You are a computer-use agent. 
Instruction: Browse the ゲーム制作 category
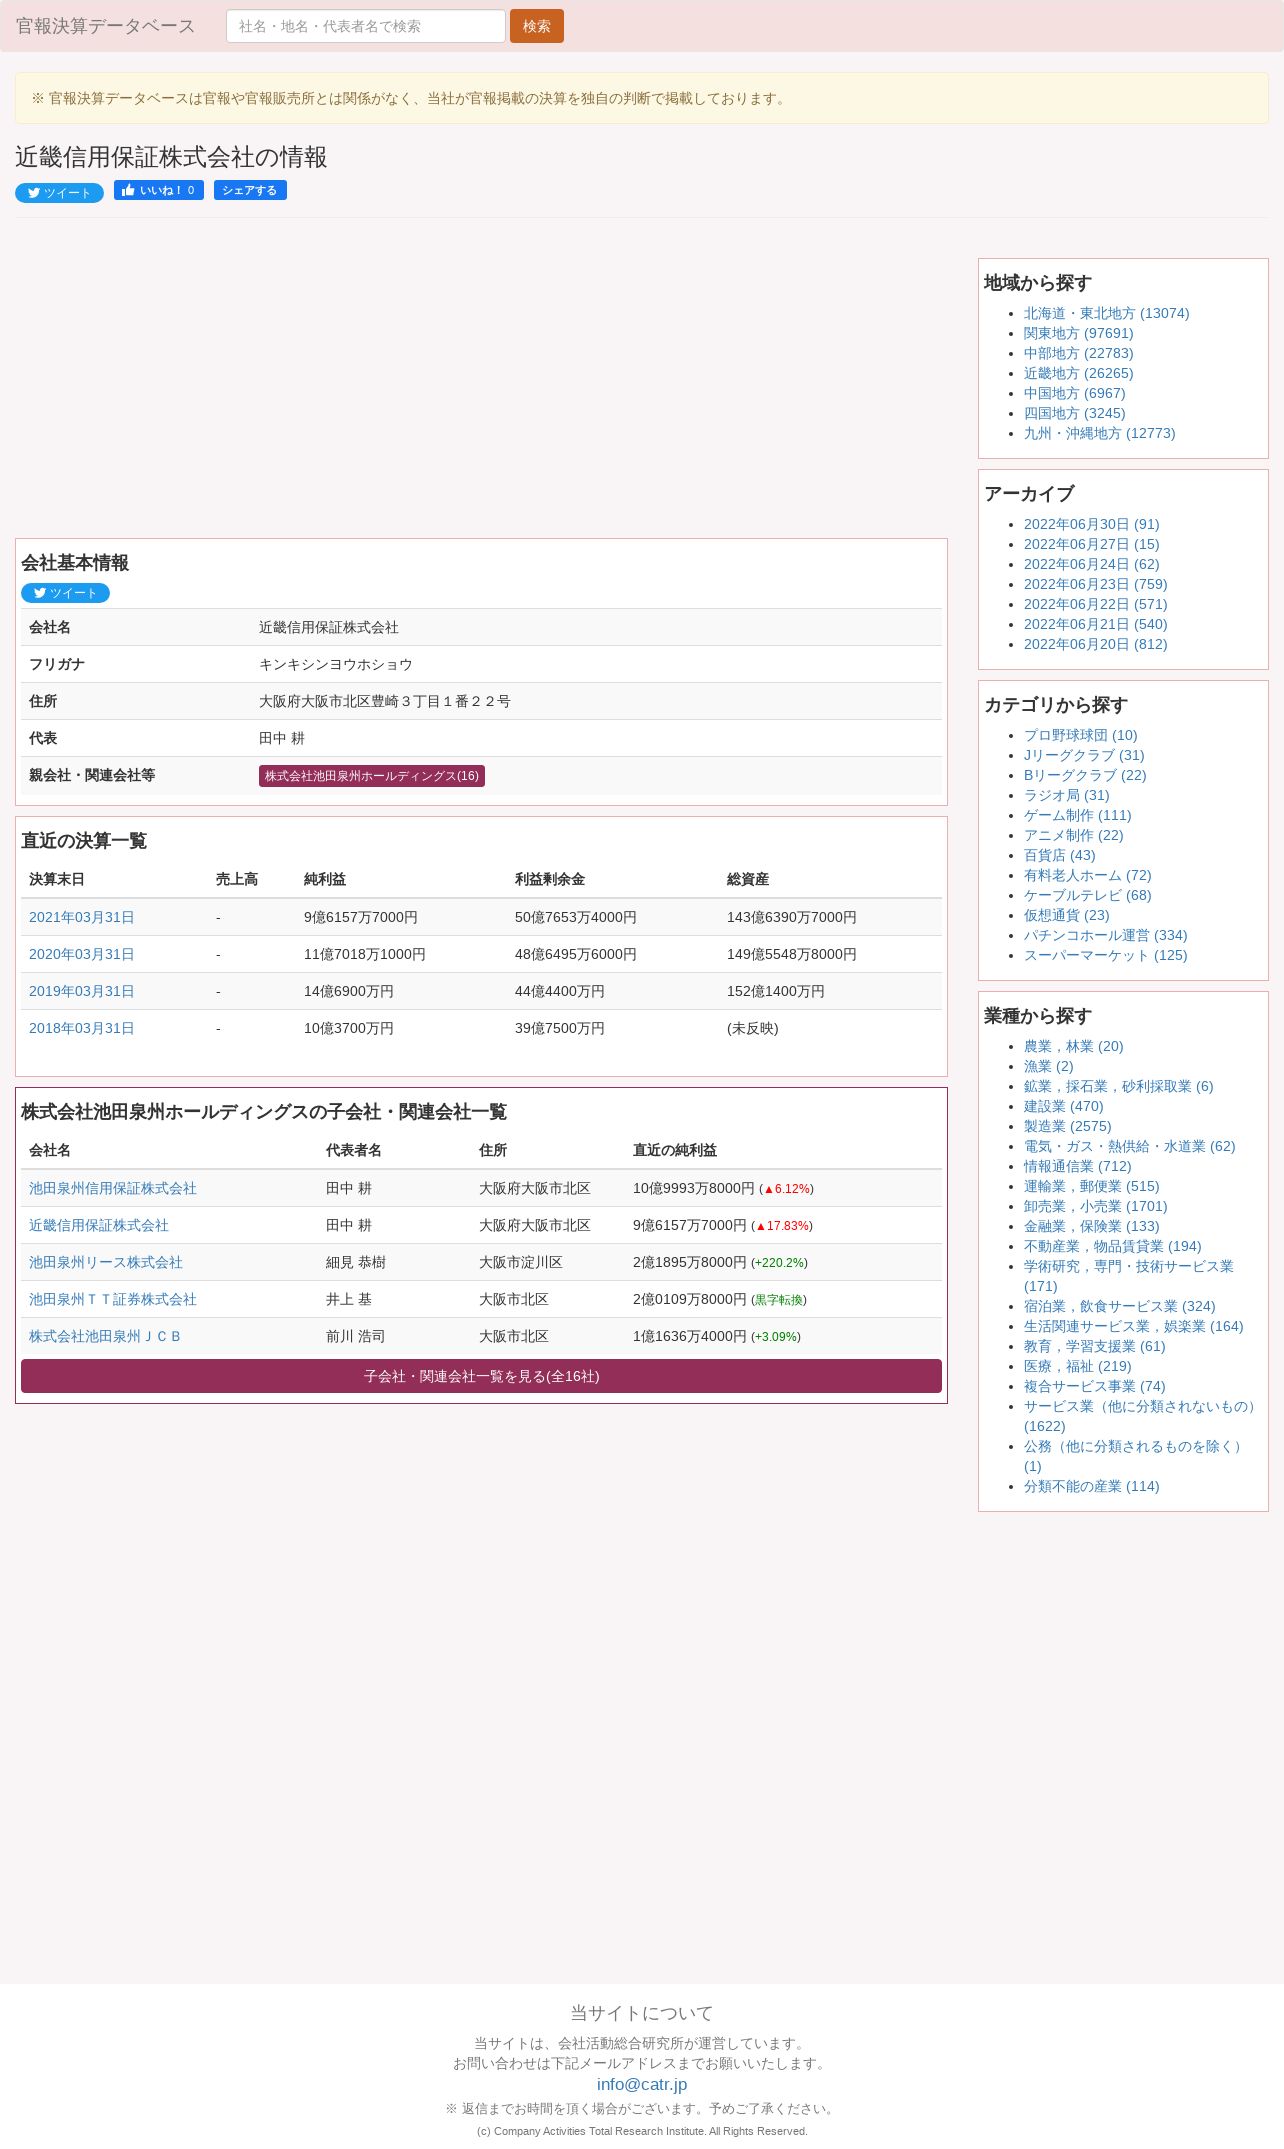coord(1078,815)
